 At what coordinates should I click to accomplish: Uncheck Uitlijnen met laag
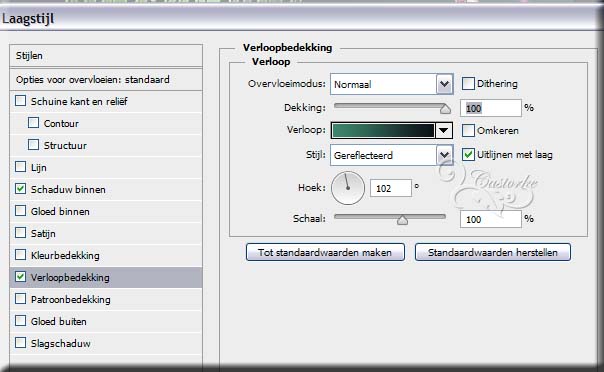pos(468,154)
